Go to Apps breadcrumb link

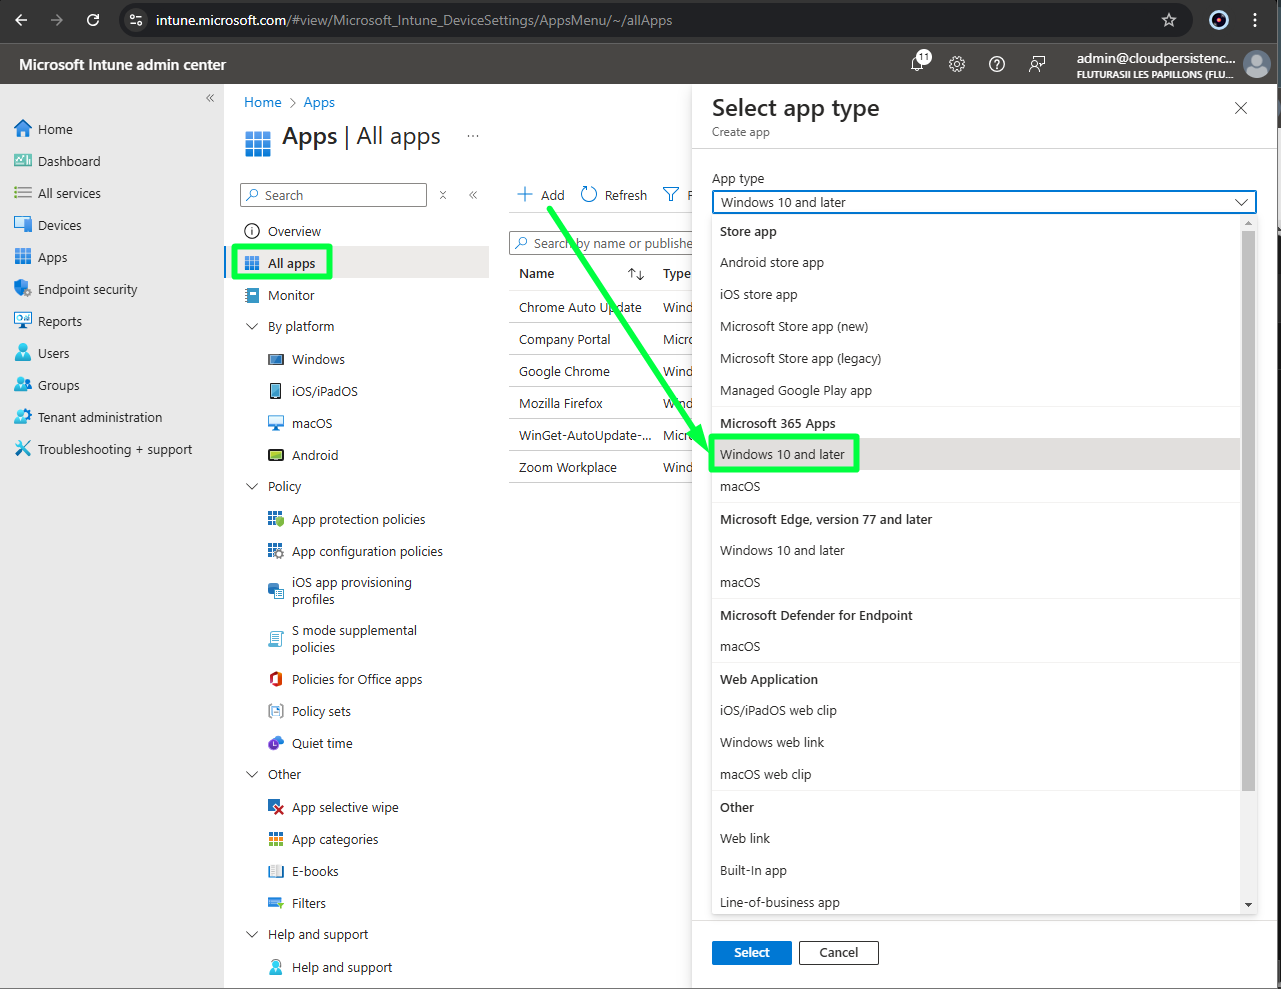319,102
